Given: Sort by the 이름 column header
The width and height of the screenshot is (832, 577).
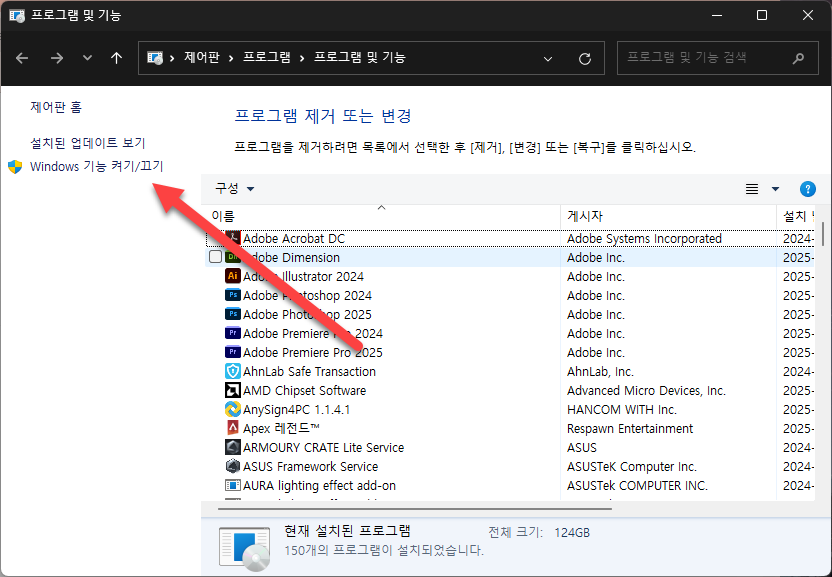Looking at the screenshot, I should (x=380, y=216).
